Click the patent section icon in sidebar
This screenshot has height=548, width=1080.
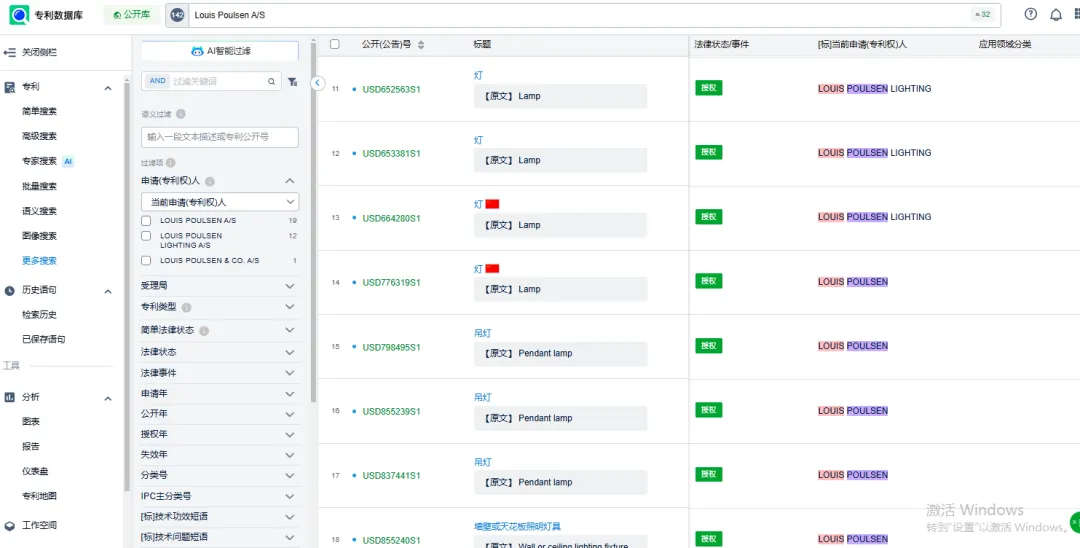tap(10, 87)
